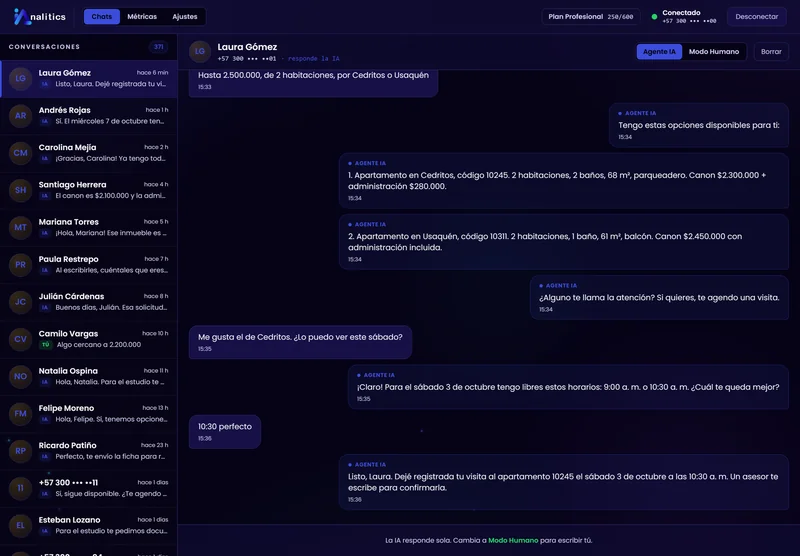
Task: Open Laura Gómez LG avatar in chat header
Action: (x=200, y=52)
